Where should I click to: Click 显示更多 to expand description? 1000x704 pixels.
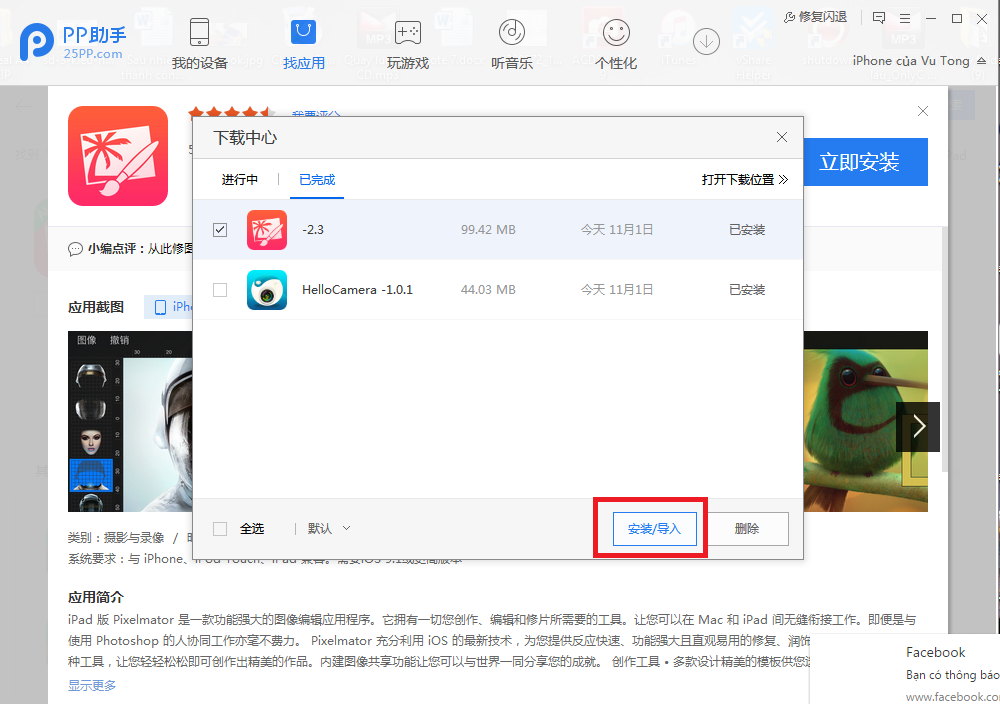click(92, 686)
